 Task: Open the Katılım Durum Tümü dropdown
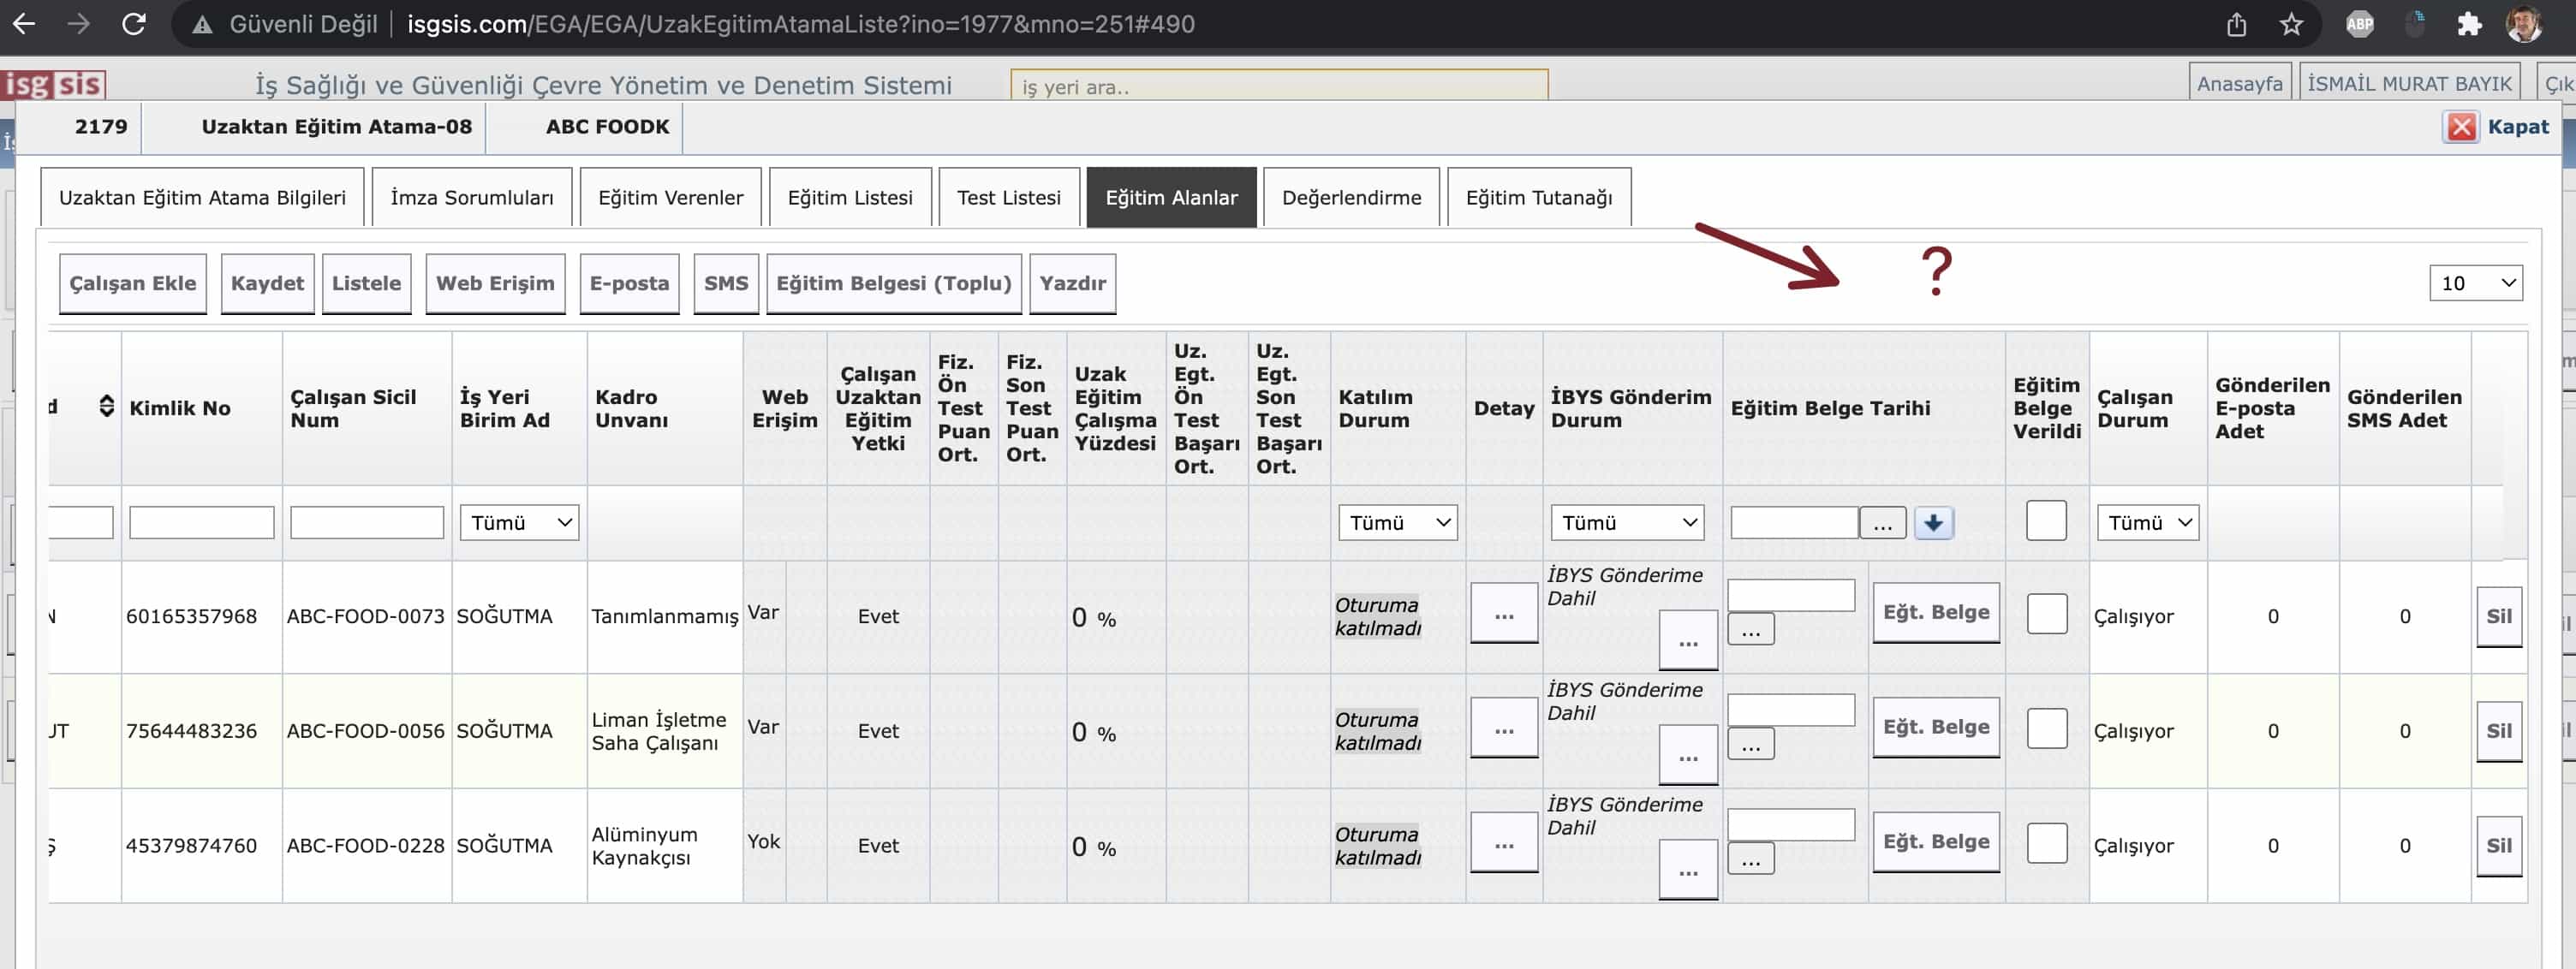[1397, 523]
